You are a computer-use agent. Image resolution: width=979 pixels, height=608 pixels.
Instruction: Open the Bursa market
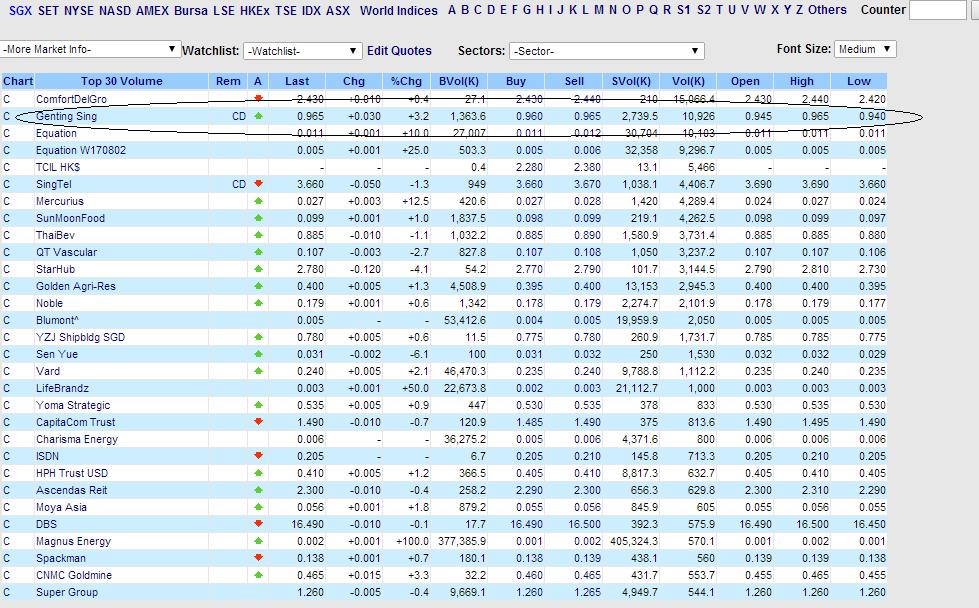[191, 11]
